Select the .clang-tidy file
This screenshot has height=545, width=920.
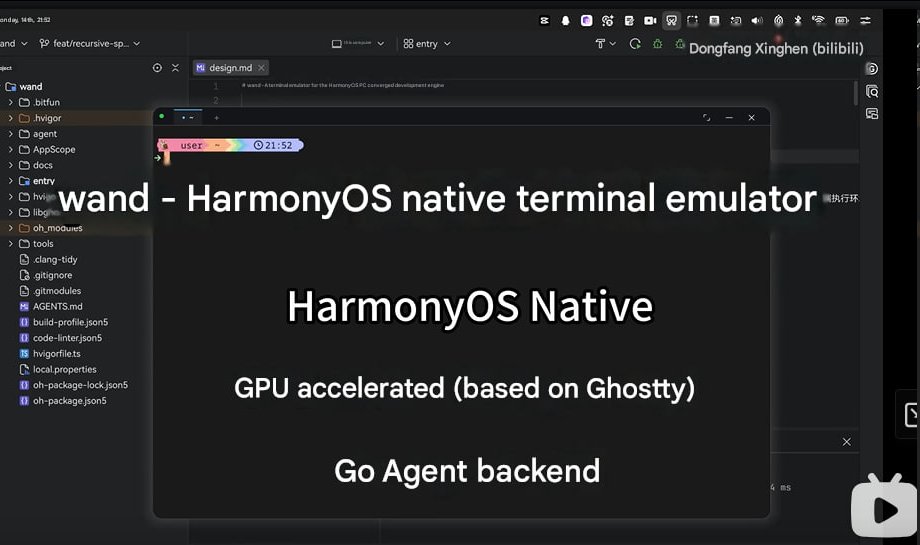tap(55, 259)
